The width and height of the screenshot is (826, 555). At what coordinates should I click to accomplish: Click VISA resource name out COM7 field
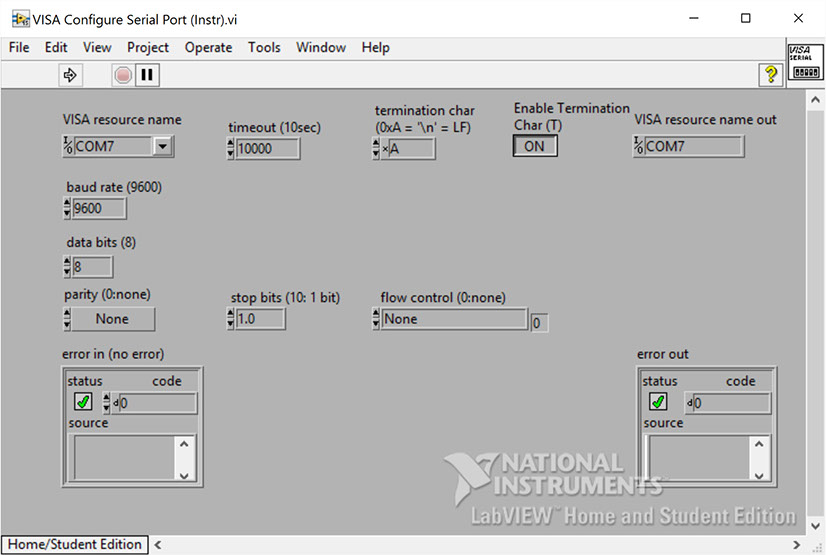coord(694,146)
